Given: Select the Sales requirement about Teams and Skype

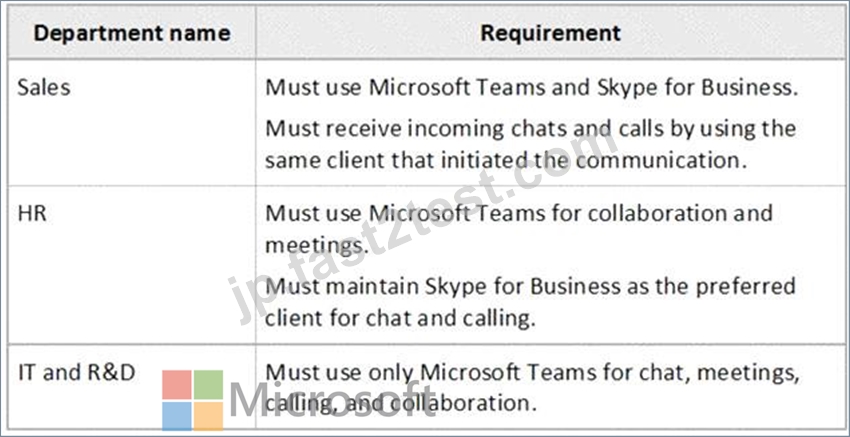Looking at the screenshot, I should [x=532, y=88].
